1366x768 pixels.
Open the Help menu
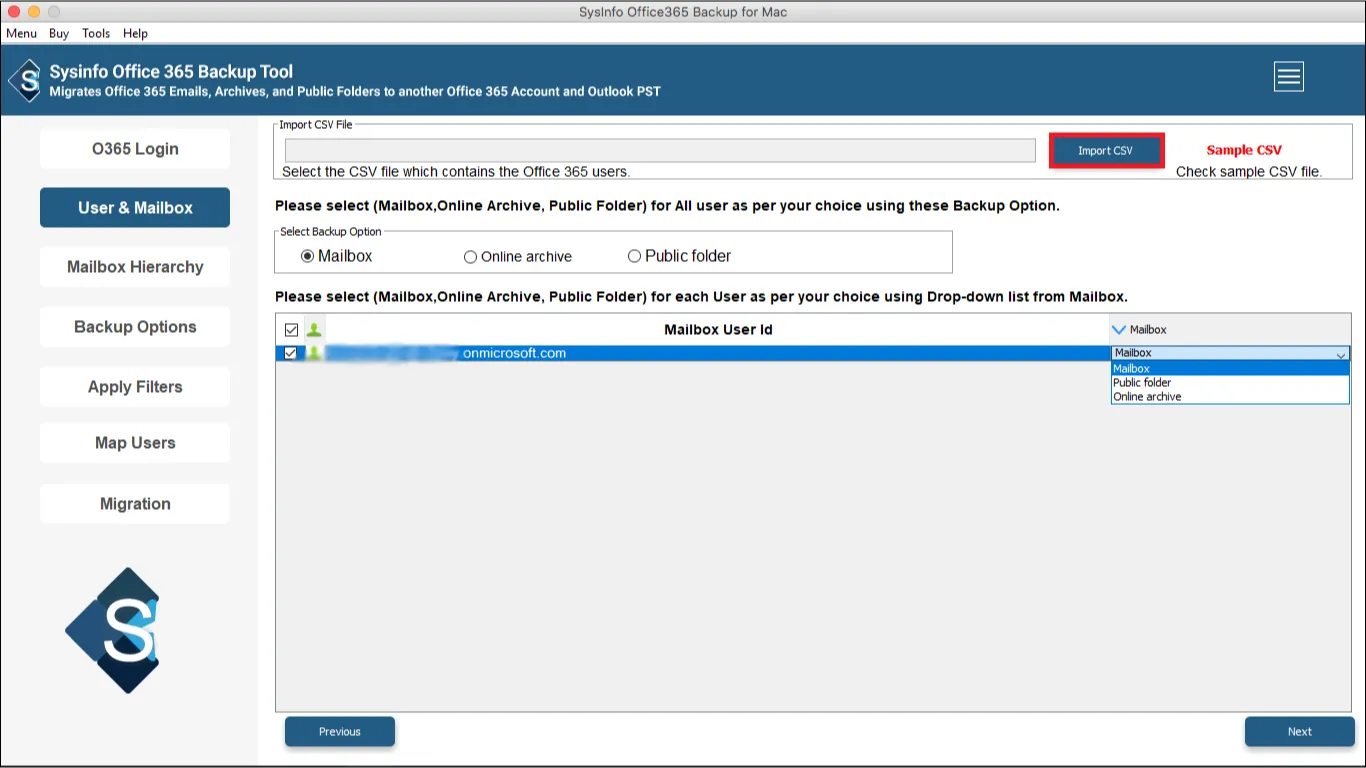[135, 33]
